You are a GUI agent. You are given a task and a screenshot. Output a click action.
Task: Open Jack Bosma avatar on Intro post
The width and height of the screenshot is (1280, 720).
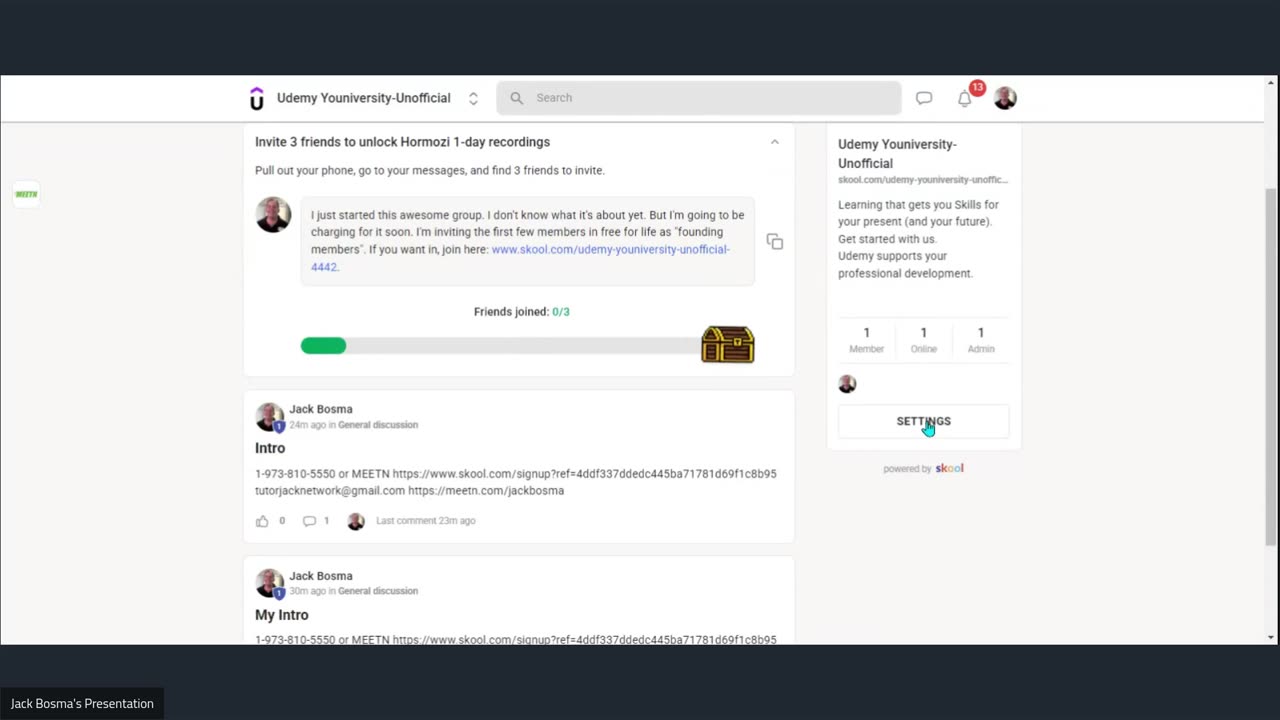point(270,417)
